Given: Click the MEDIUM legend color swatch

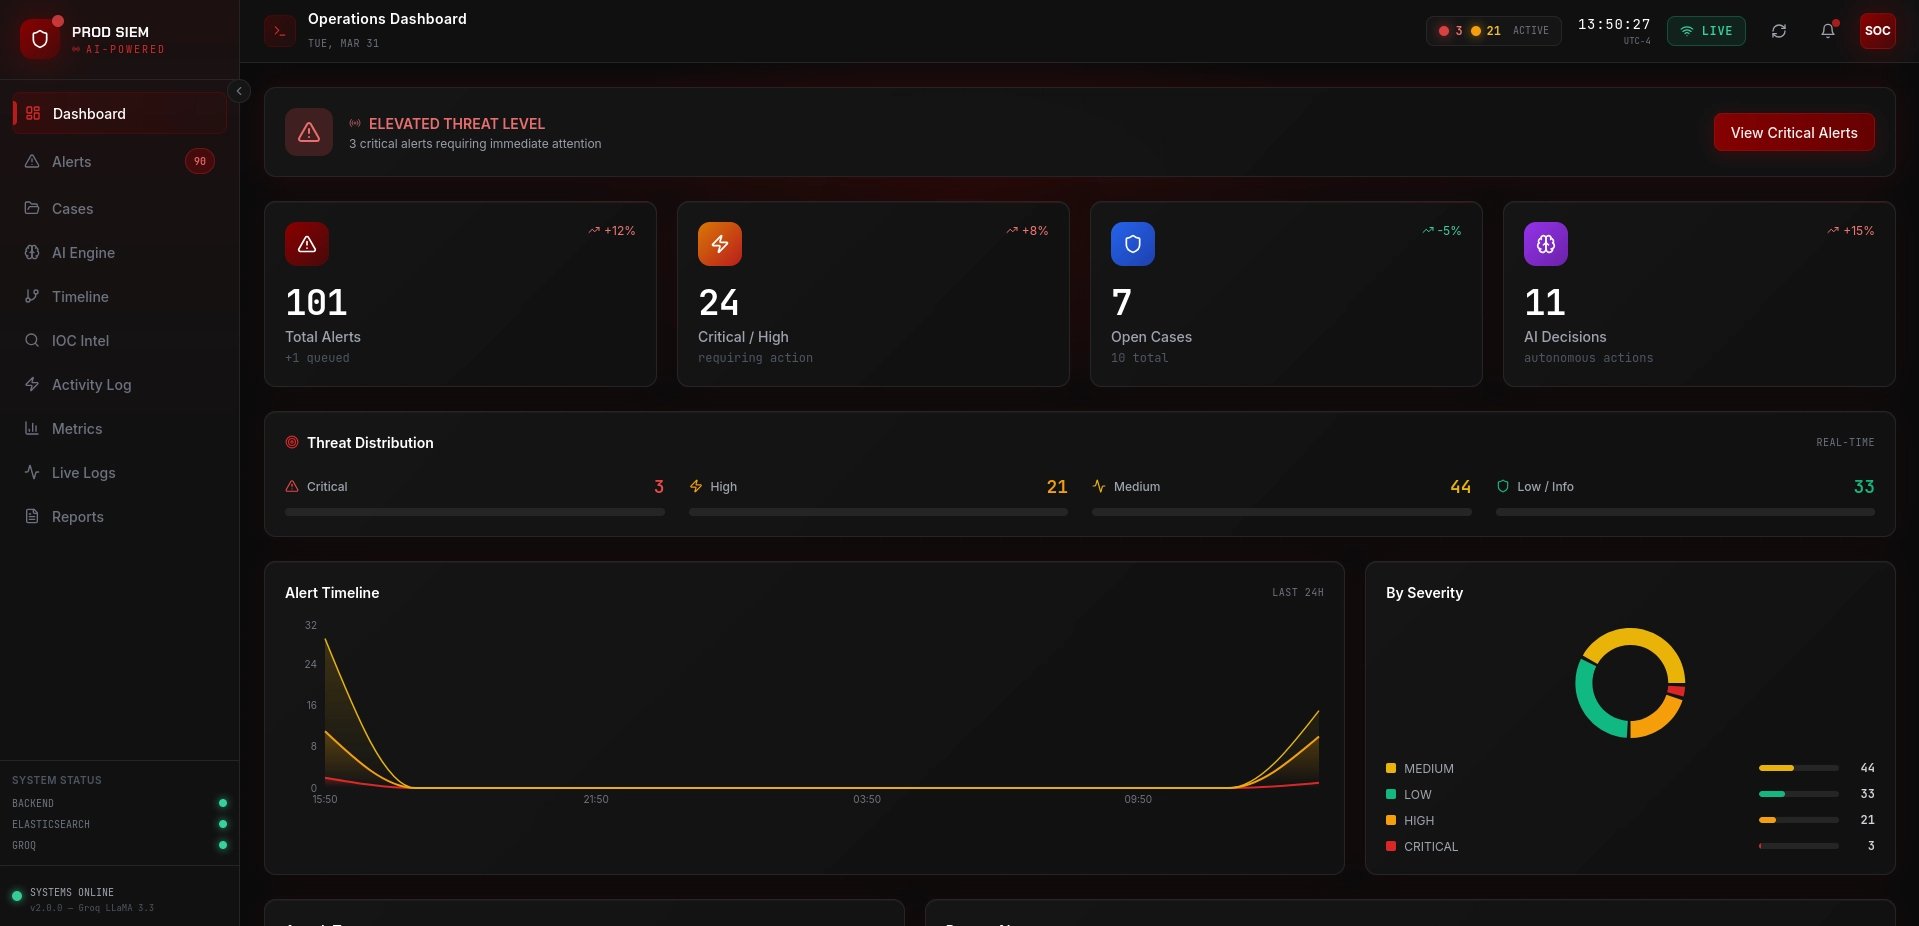Looking at the screenshot, I should (1391, 768).
